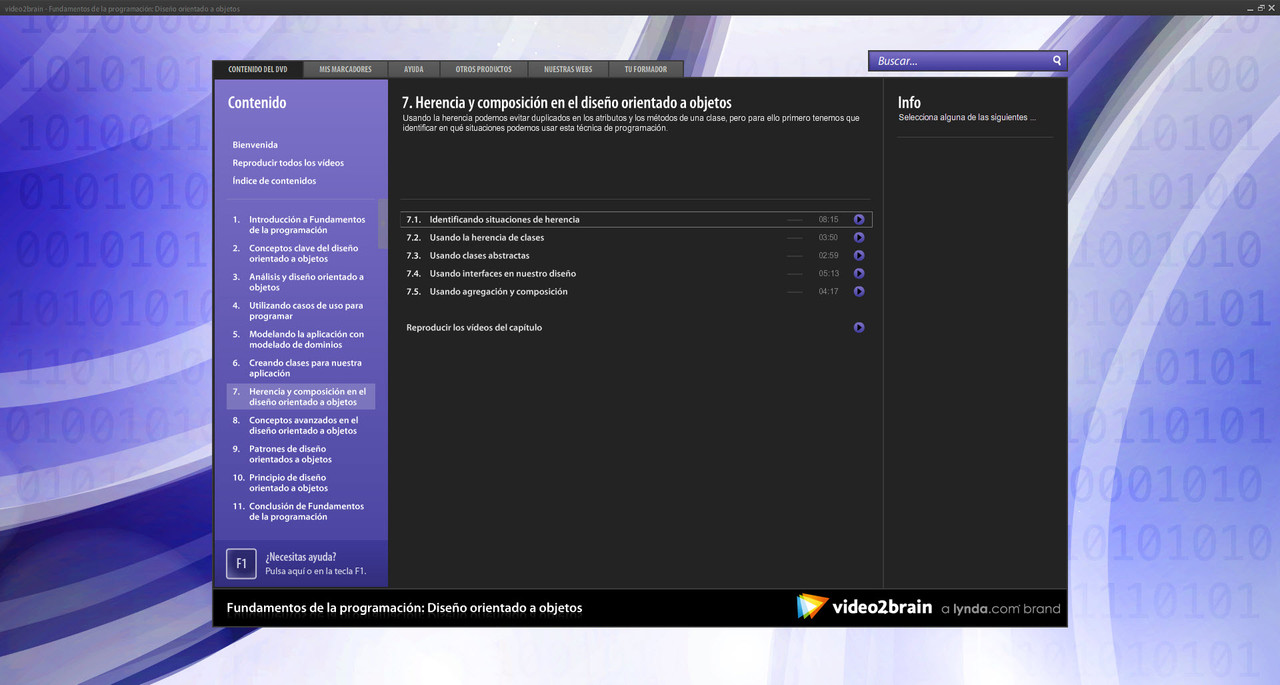Viewport: 1280px width, 685px height.
Task: Click the 04:17 duration value
Action: 828,291
